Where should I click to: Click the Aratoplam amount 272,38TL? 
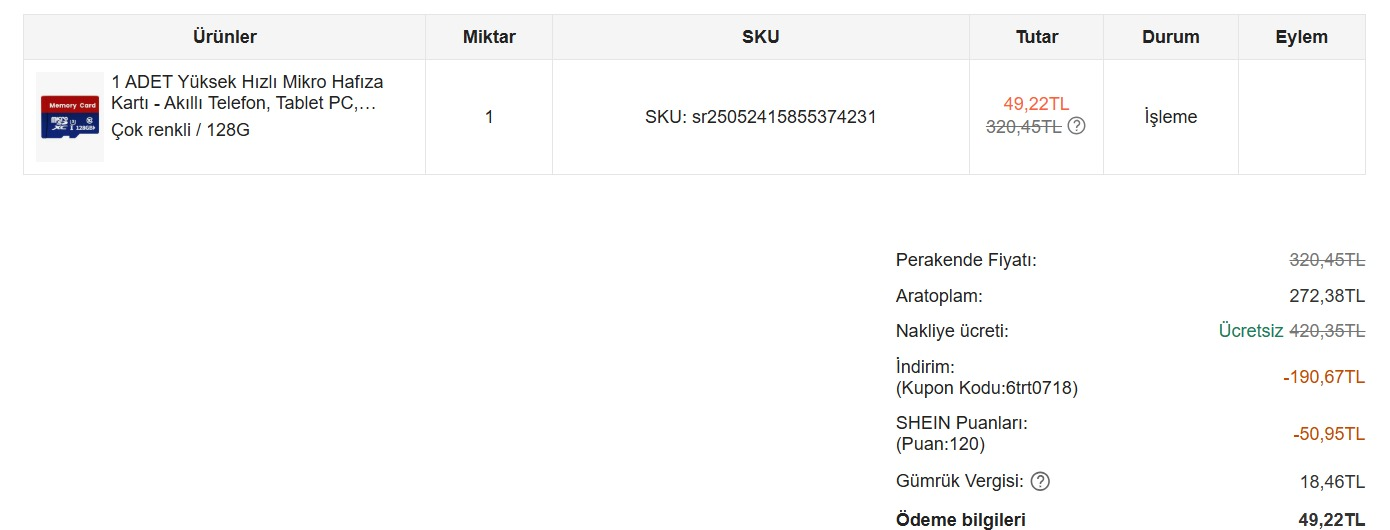tap(1327, 296)
